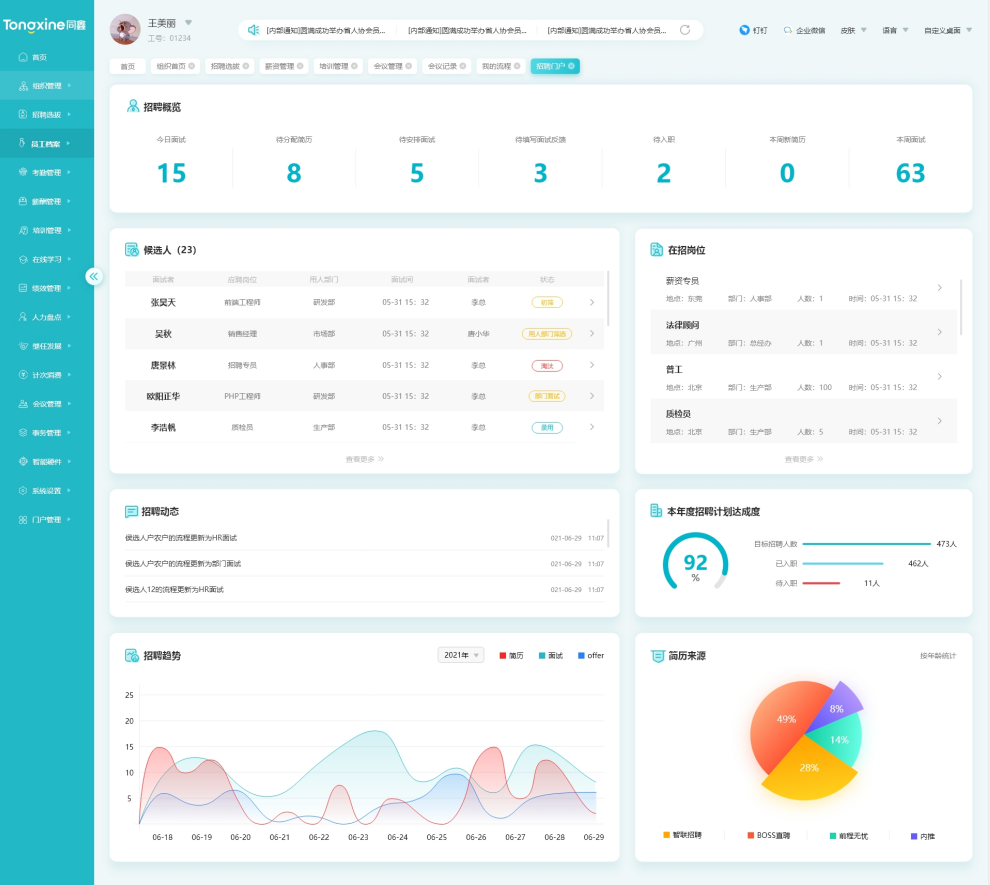Toggle the 简历 legend series in trend chart

coord(511,655)
